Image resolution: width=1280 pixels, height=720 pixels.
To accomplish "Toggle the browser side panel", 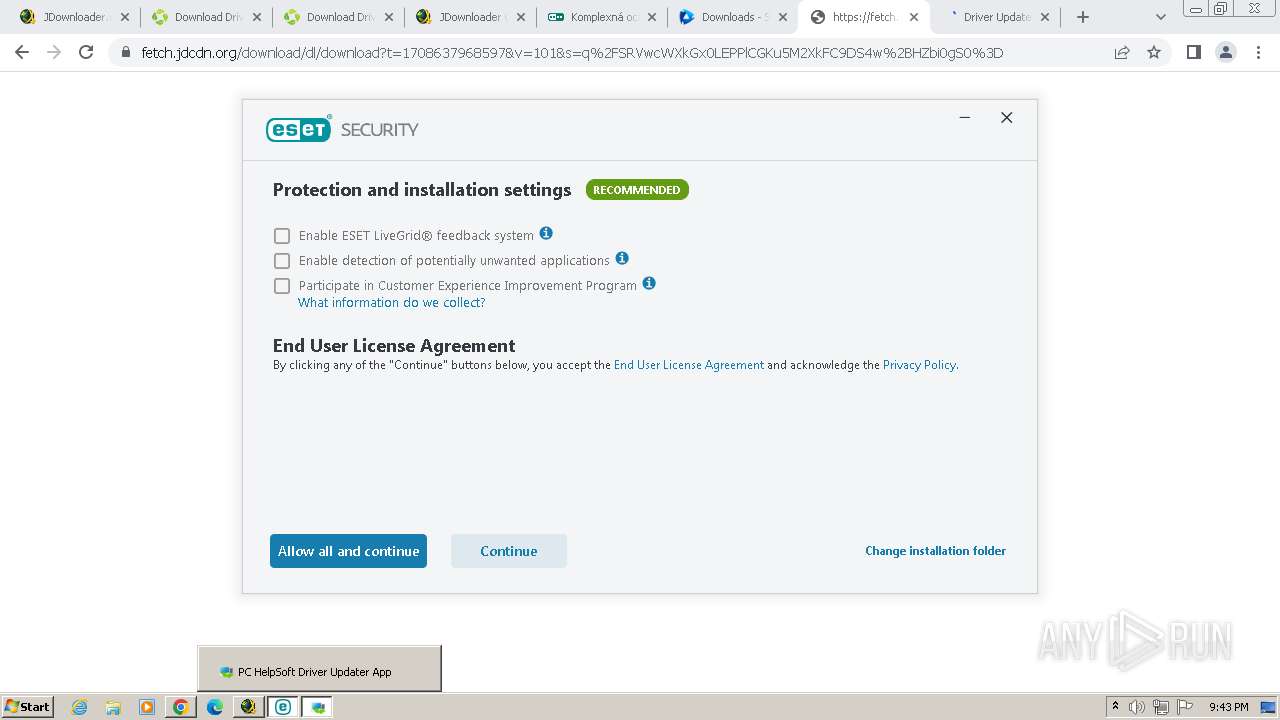I will [x=1193, y=52].
